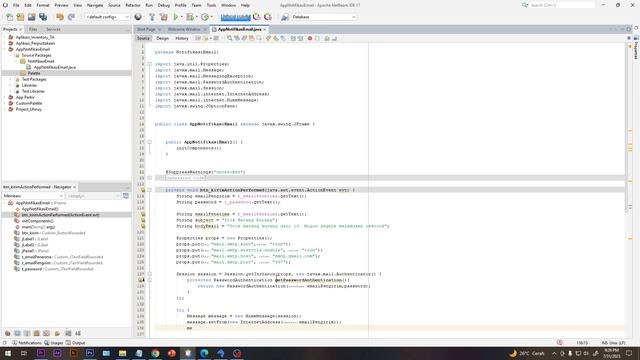
Task: Click the New Project toolbar icon
Action: point(20,17)
